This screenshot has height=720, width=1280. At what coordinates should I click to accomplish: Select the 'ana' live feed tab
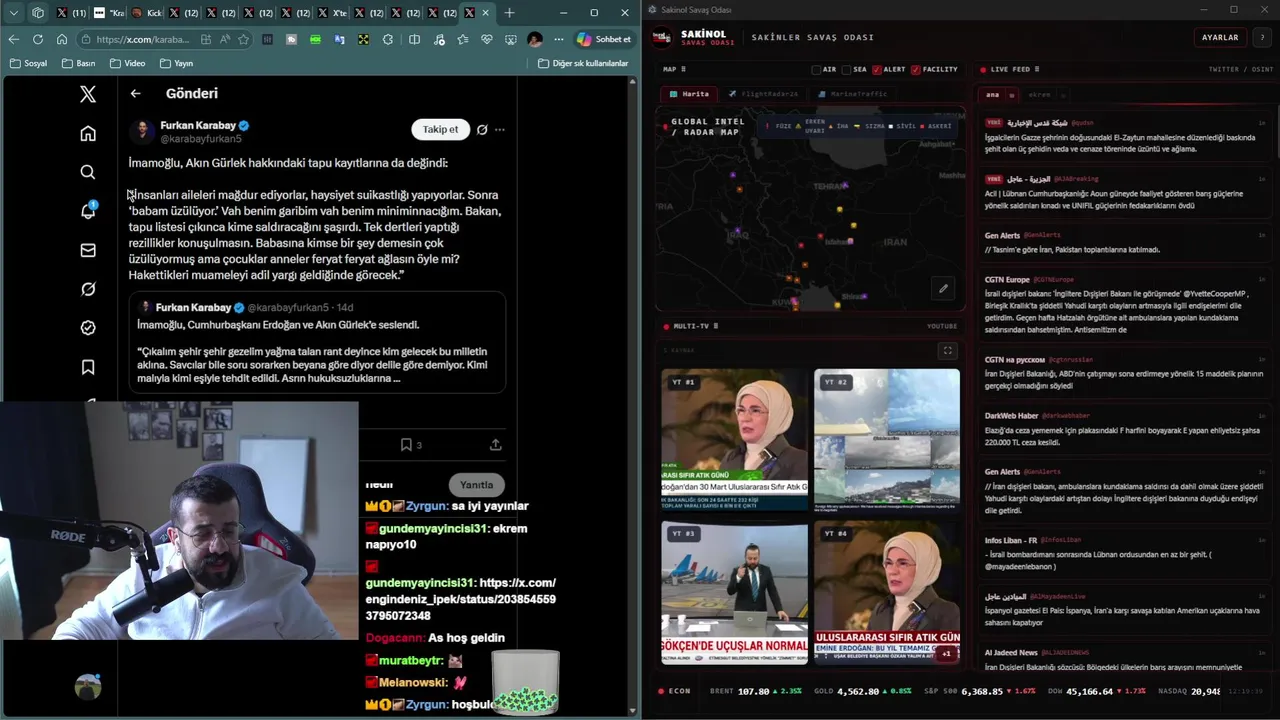tap(997, 94)
